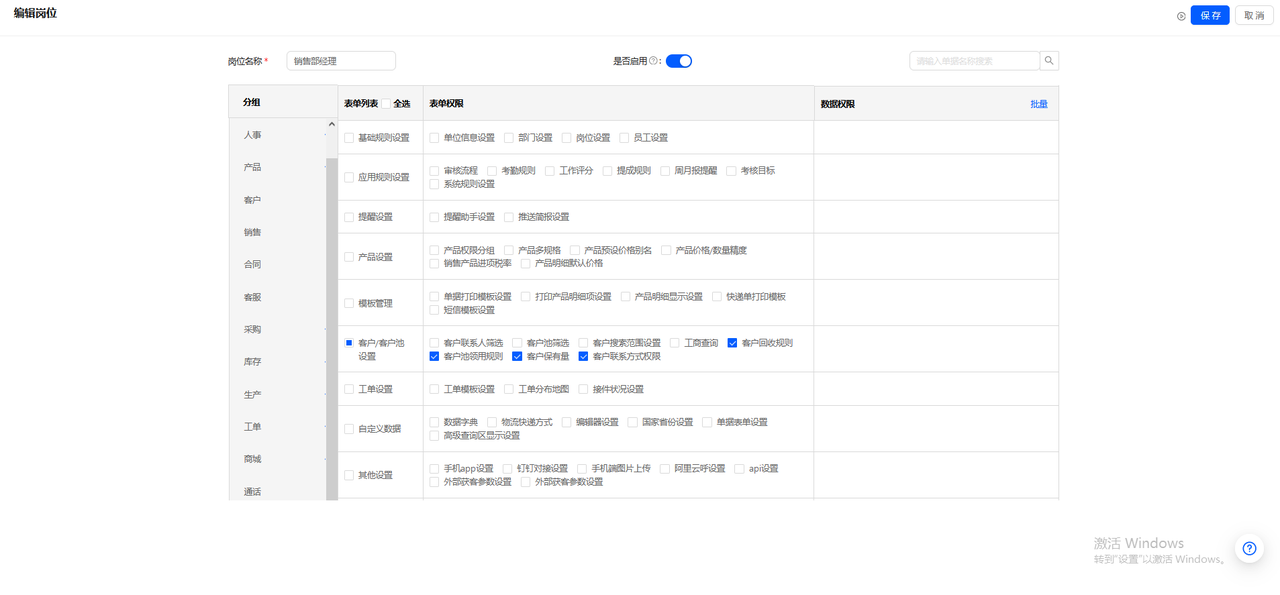Check the api设置 checkbox

tap(739, 468)
